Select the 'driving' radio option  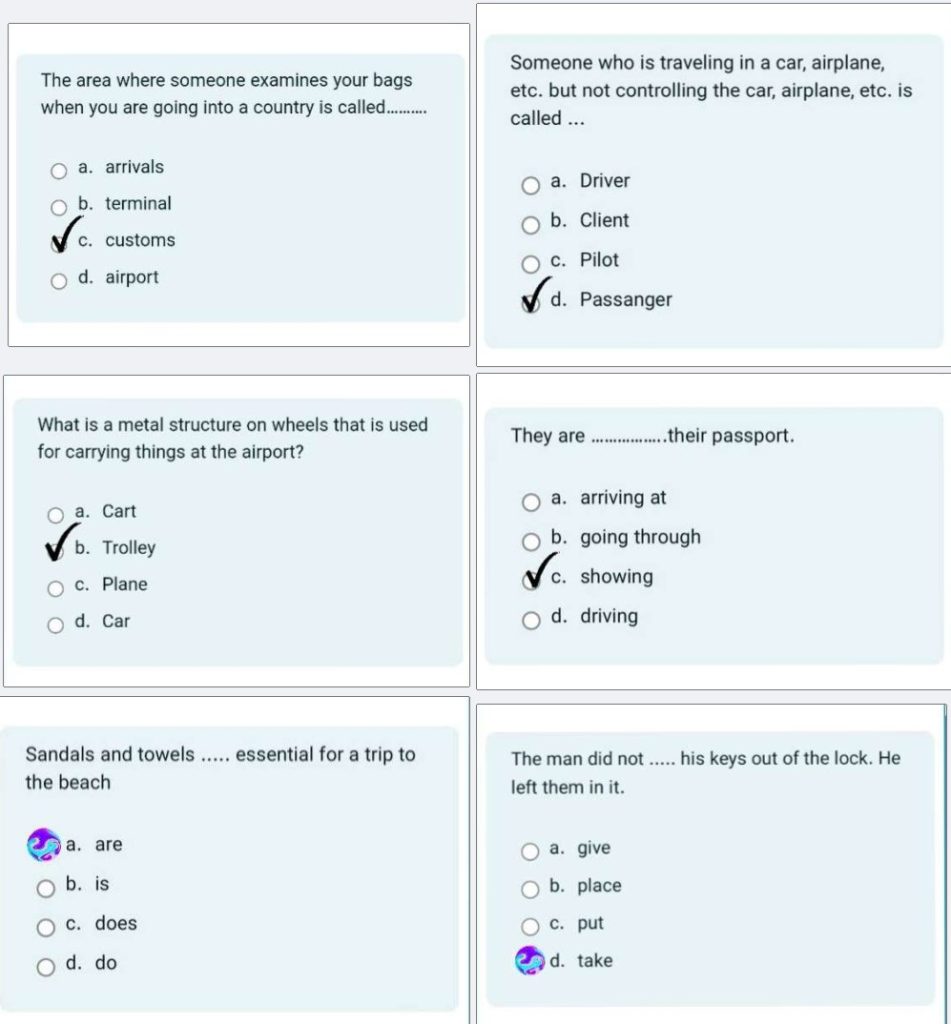click(x=531, y=620)
